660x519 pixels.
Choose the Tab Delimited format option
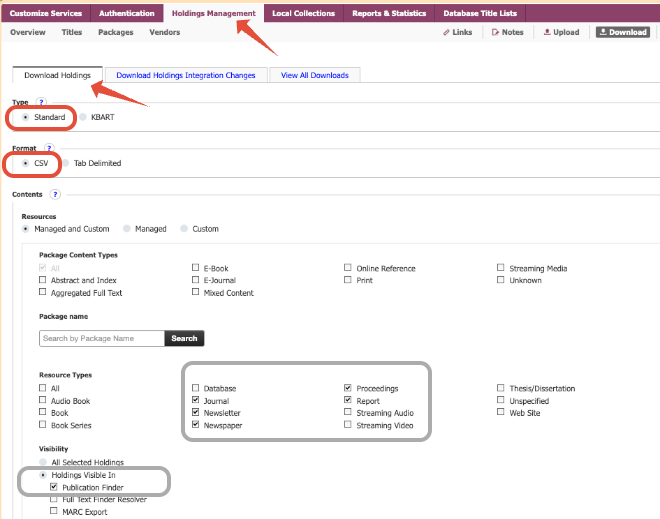pyautogui.click(x=66, y=163)
